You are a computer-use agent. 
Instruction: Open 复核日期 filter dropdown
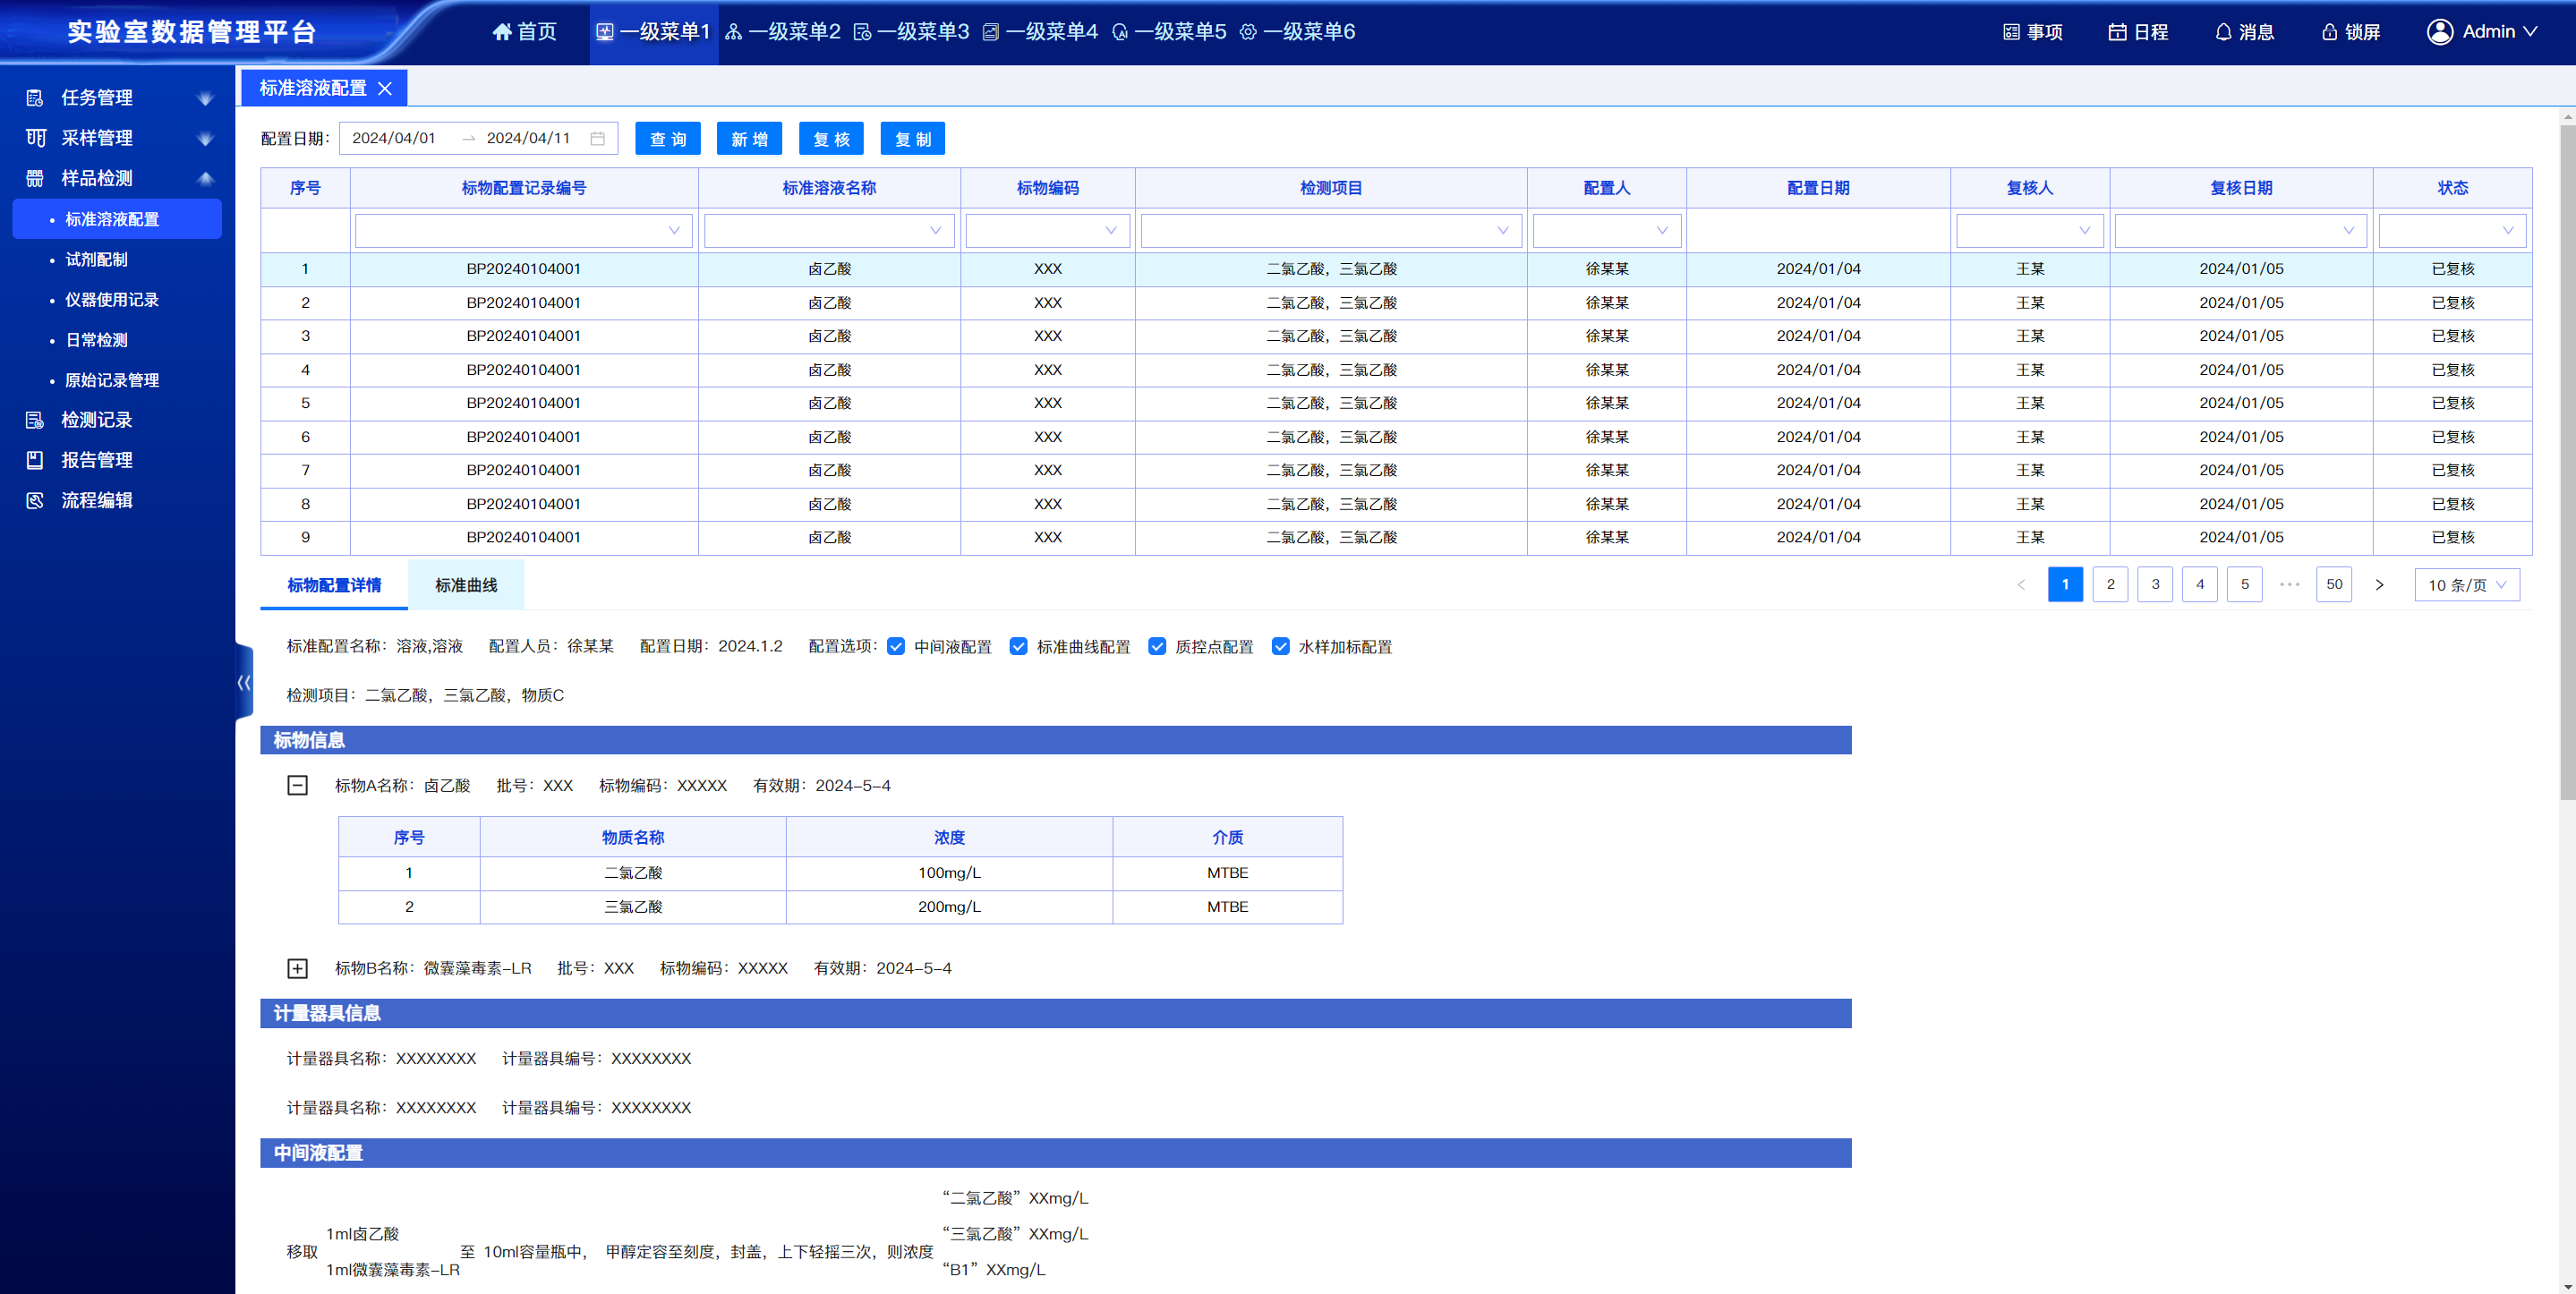[2241, 231]
